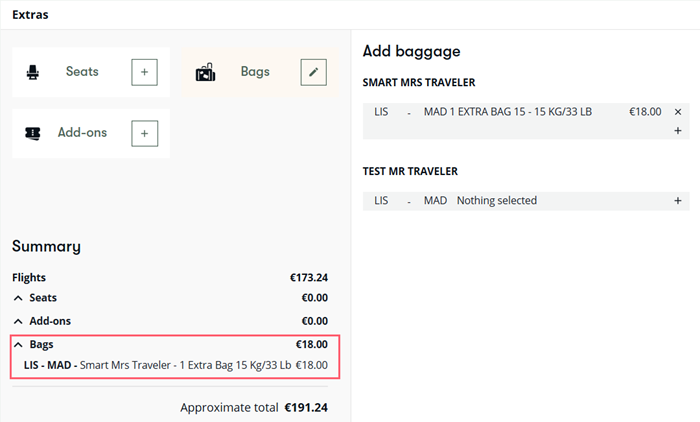Add seats with the plus button
The width and height of the screenshot is (700, 422).
click(x=144, y=72)
